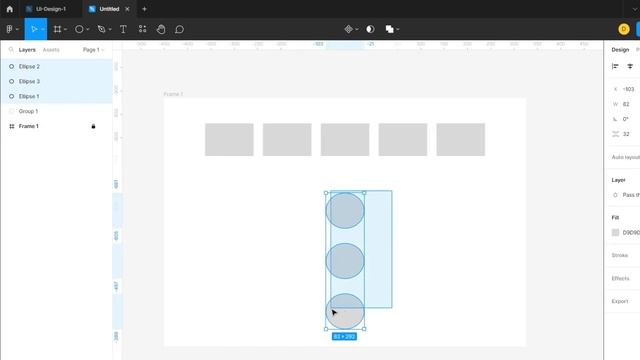
Task: Open the Pass through blend mode dropdown
Action: pos(631,195)
